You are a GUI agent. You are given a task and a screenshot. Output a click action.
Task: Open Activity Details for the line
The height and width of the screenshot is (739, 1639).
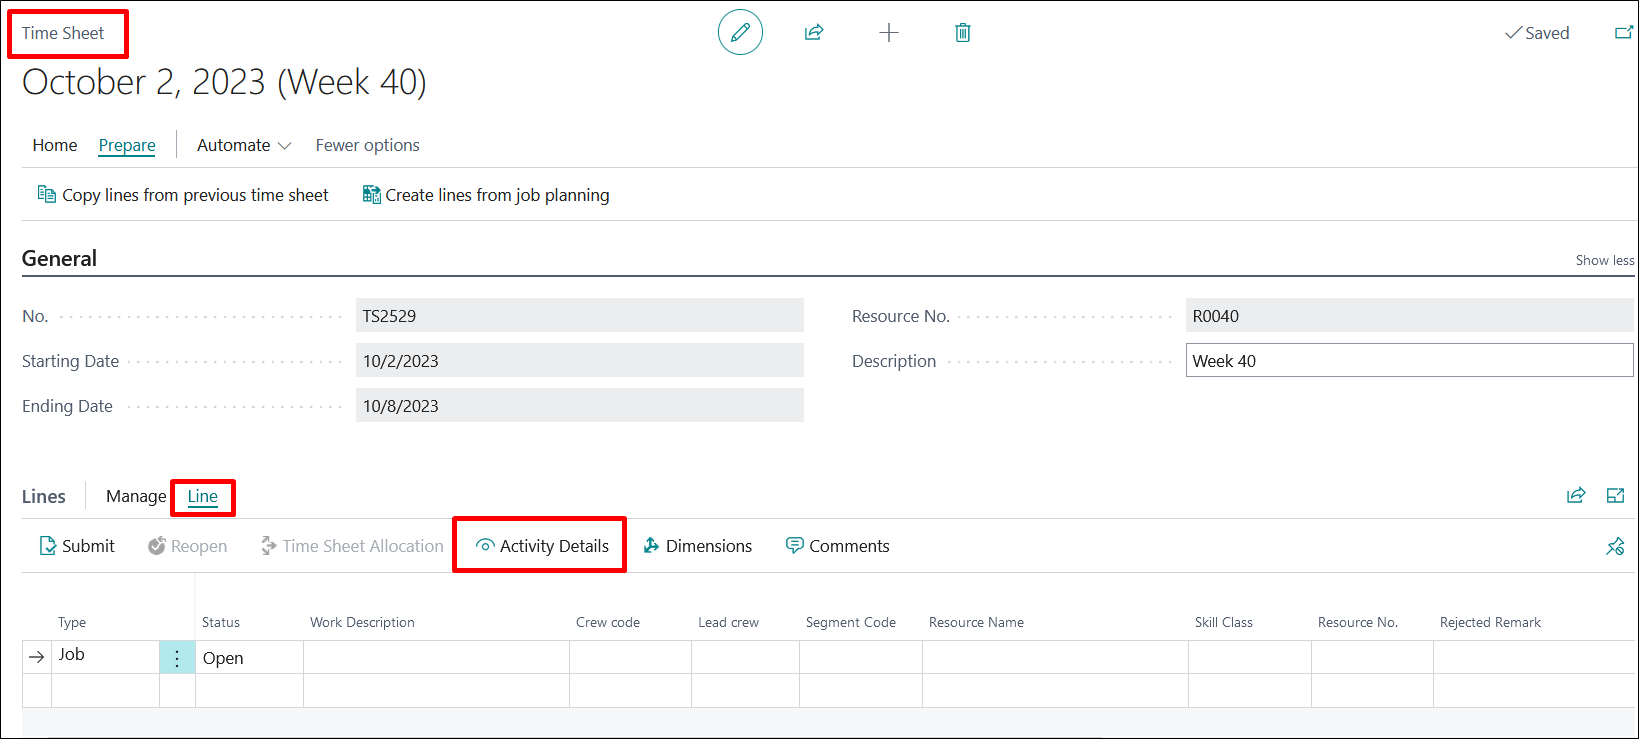542,546
